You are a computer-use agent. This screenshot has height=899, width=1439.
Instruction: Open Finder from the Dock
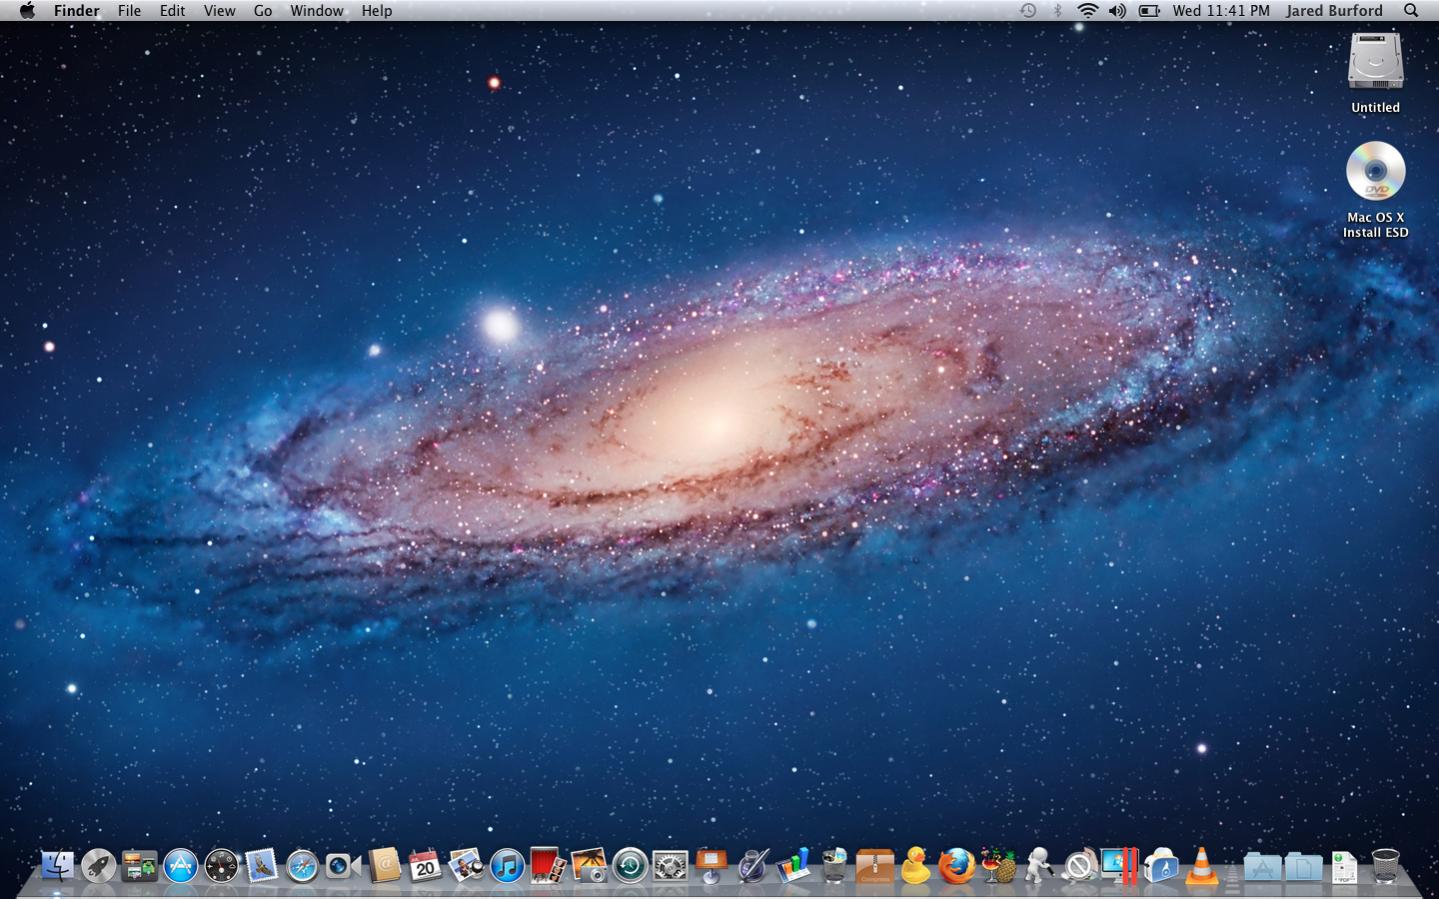click(x=57, y=865)
